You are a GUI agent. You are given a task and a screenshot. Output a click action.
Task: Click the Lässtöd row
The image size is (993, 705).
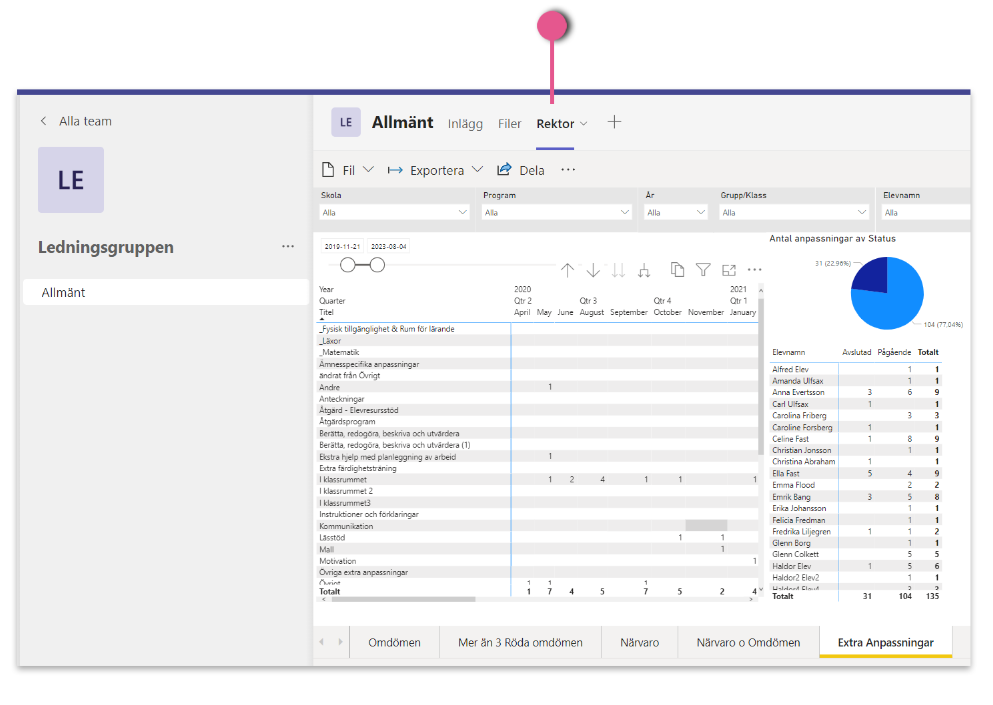coord(537,537)
